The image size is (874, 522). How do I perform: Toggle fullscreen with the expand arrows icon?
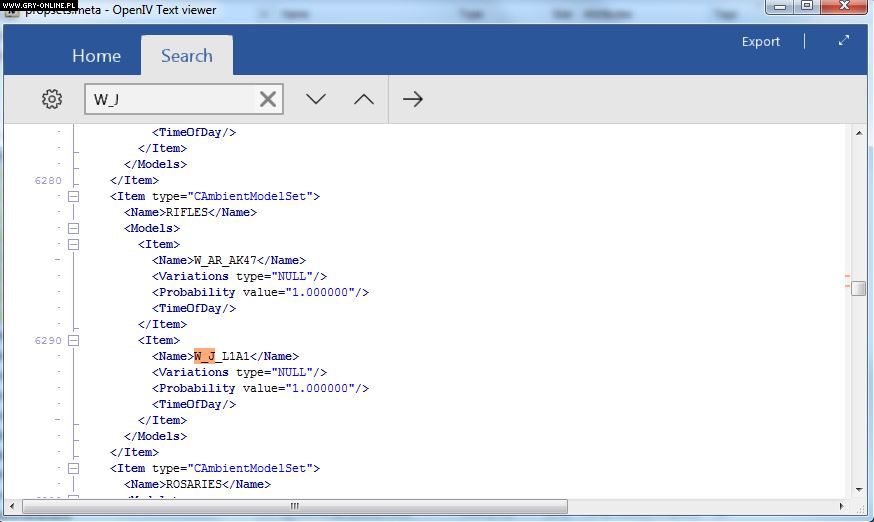844,41
